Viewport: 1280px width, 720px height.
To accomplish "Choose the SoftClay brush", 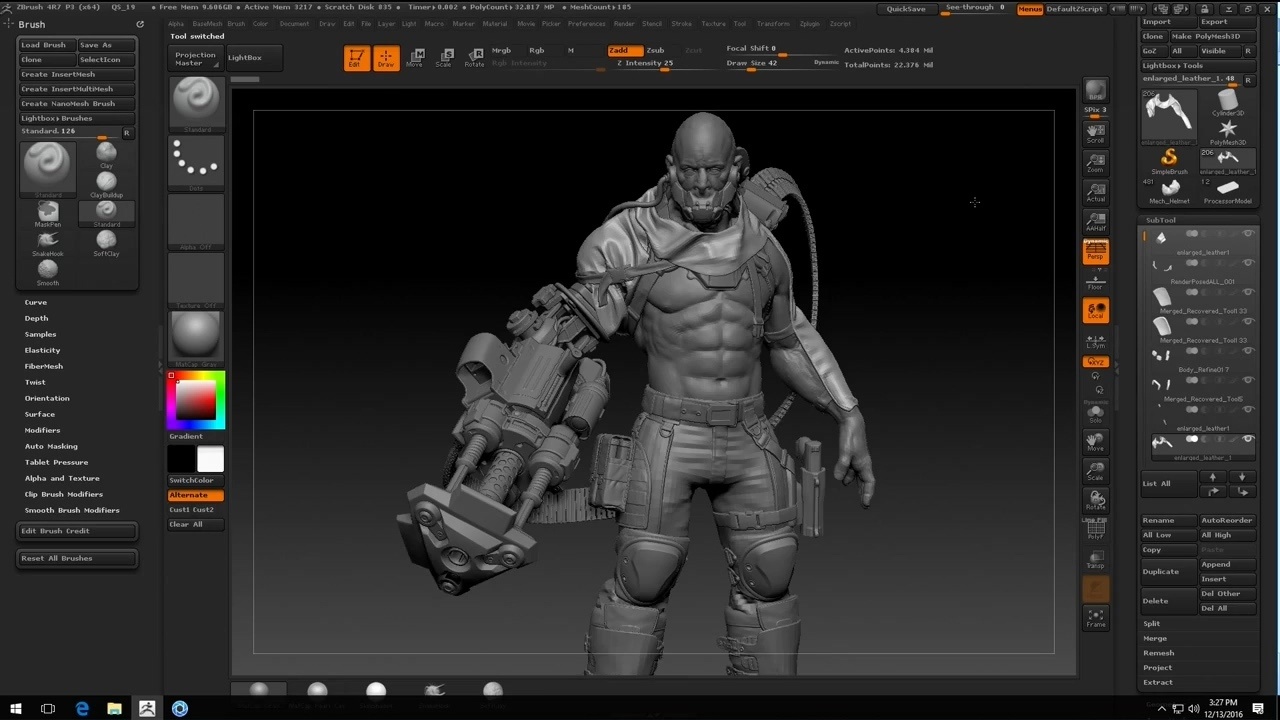I will click(106, 243).
